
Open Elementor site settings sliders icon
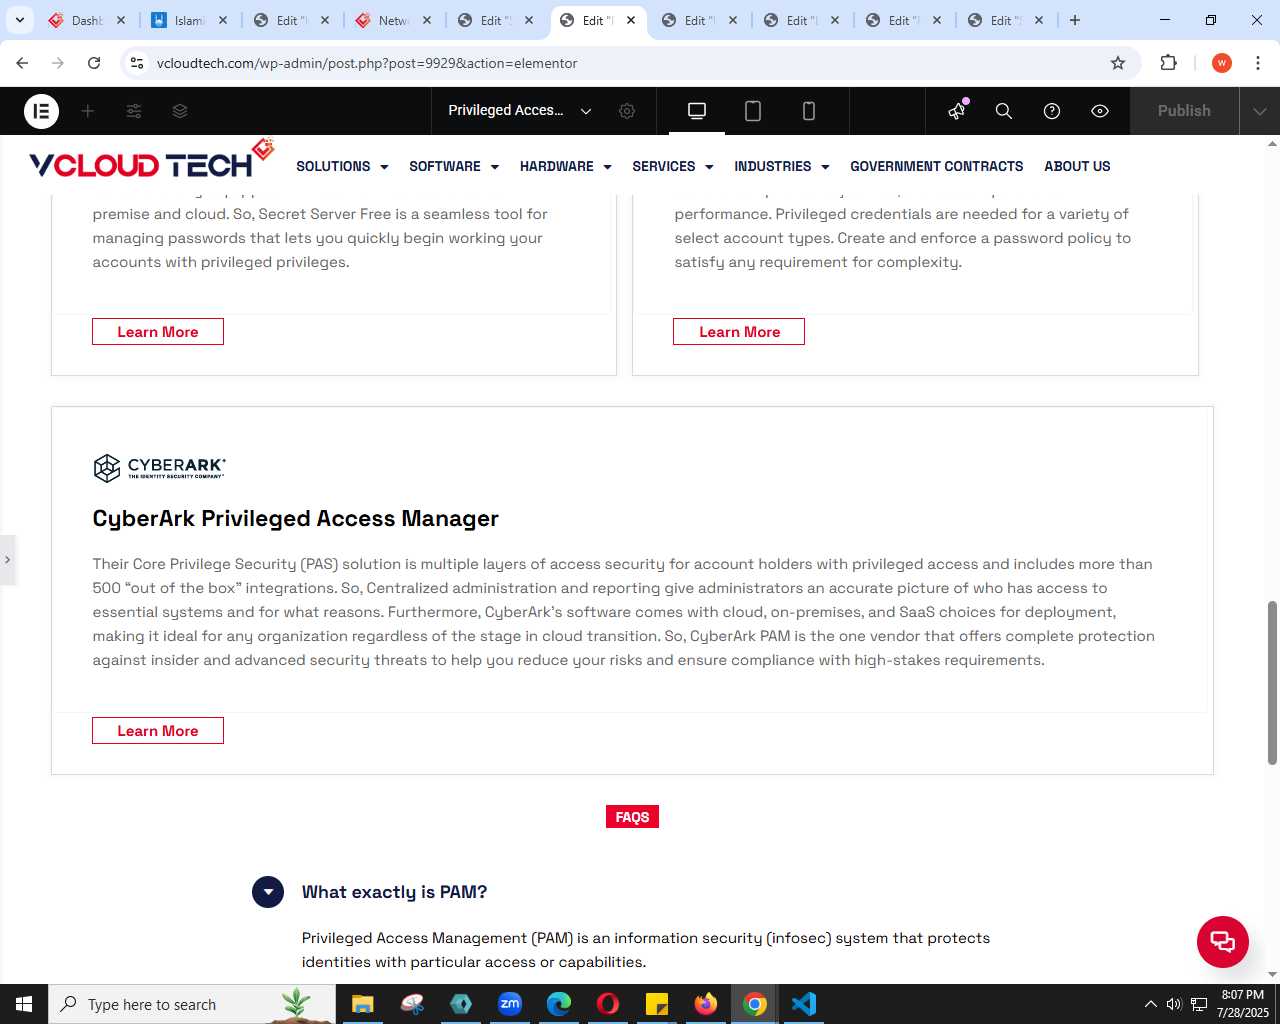(x=134, y=111)
